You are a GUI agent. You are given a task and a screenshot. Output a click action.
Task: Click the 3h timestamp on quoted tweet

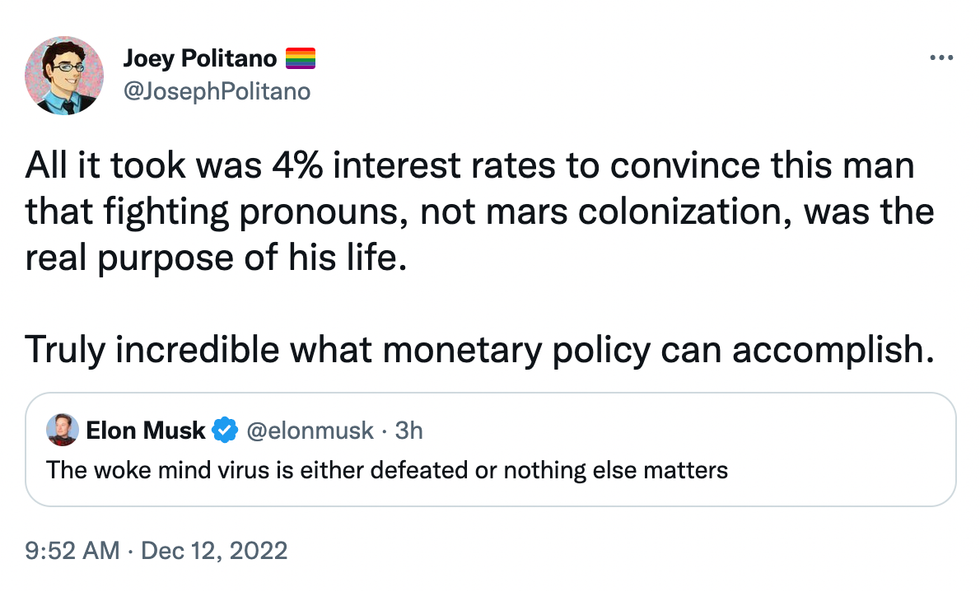point(409,431)
